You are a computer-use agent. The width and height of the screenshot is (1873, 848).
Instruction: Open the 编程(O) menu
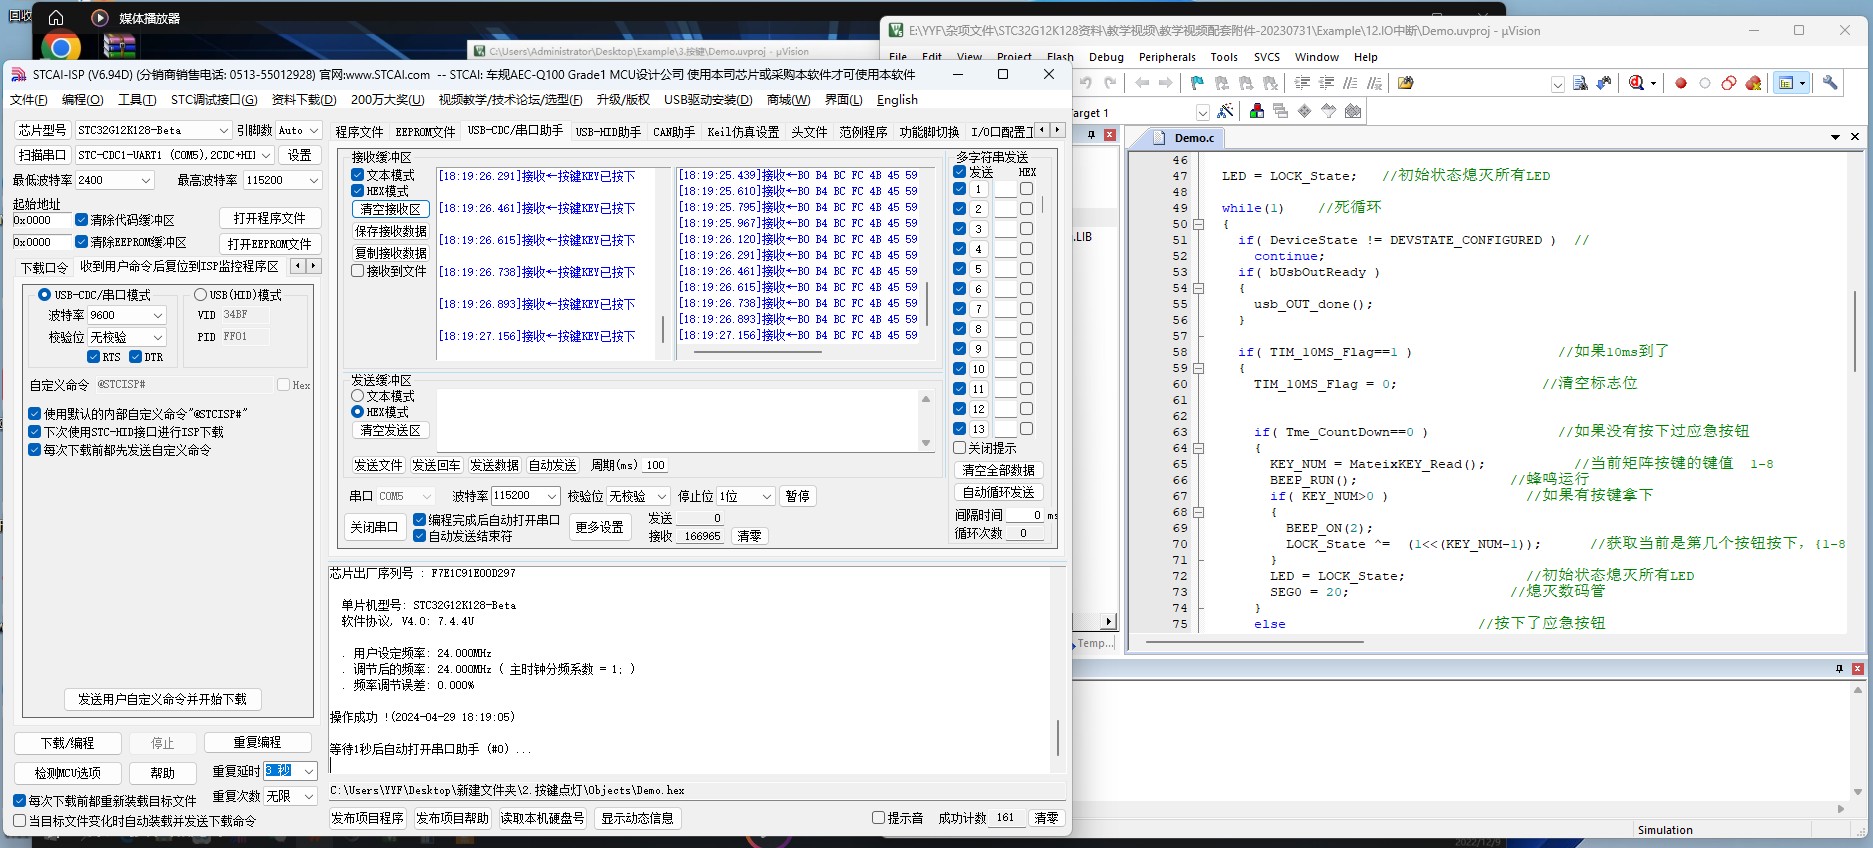pyautogui.click(x=82, y=100)
